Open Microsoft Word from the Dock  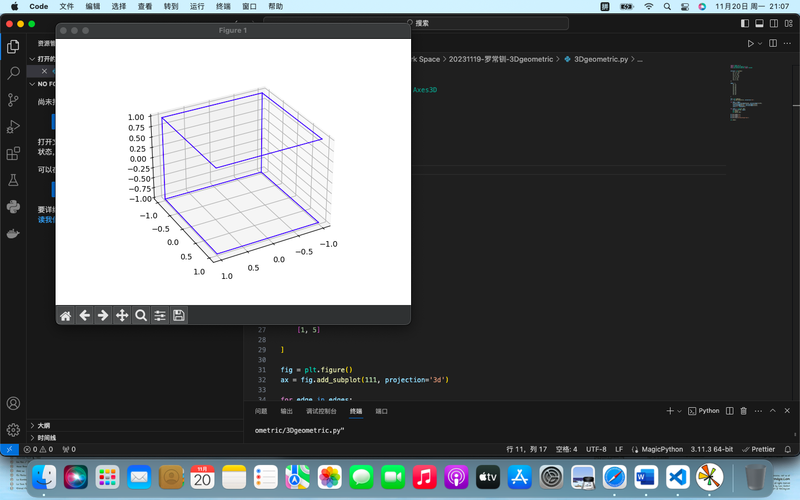646,478
